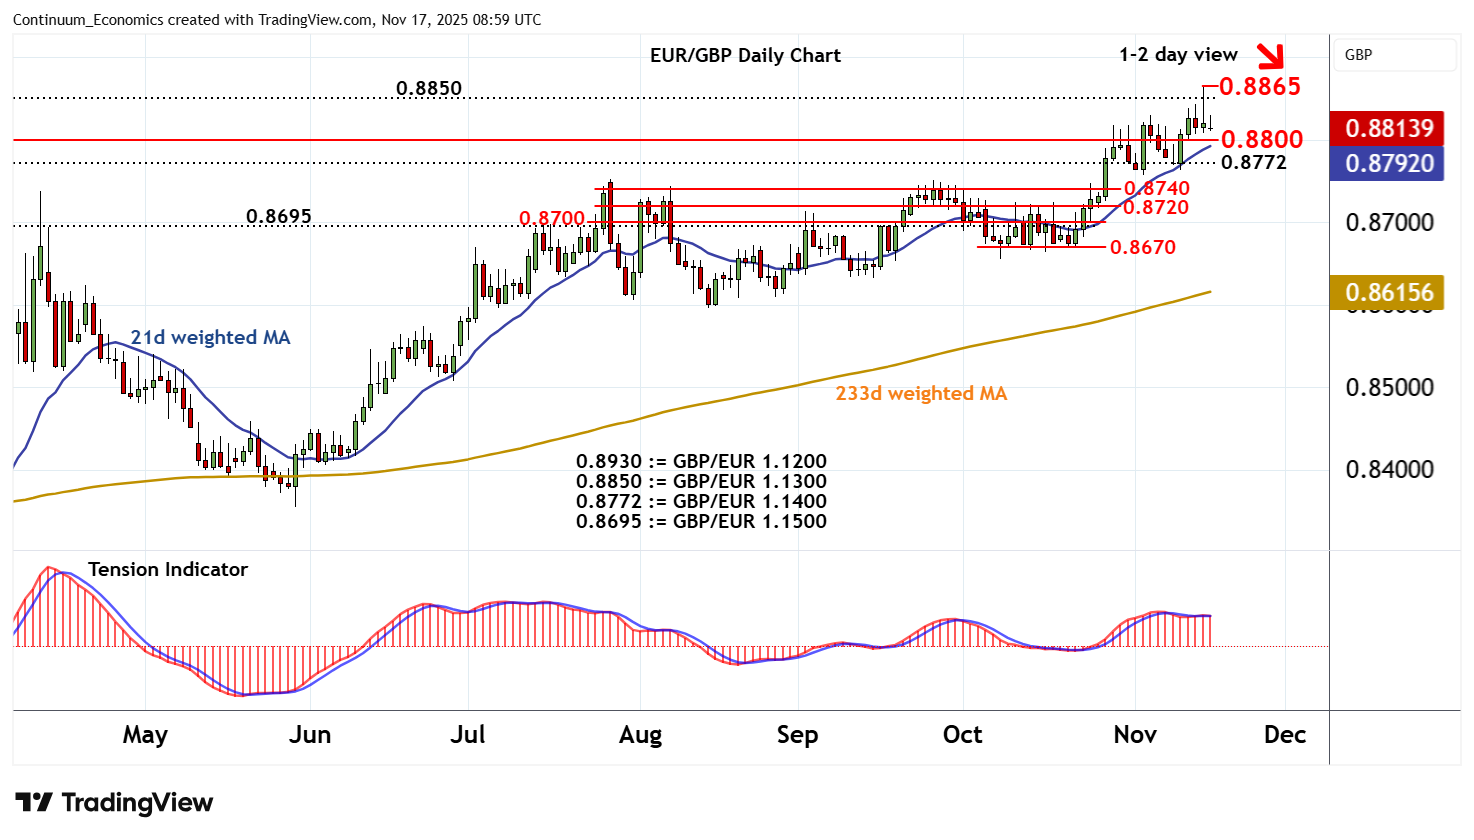Image resolution: width=1474 pixels, height=840 pixels.
Task: Click the 21d weighted MA label
Action: (x=210, y=338)
